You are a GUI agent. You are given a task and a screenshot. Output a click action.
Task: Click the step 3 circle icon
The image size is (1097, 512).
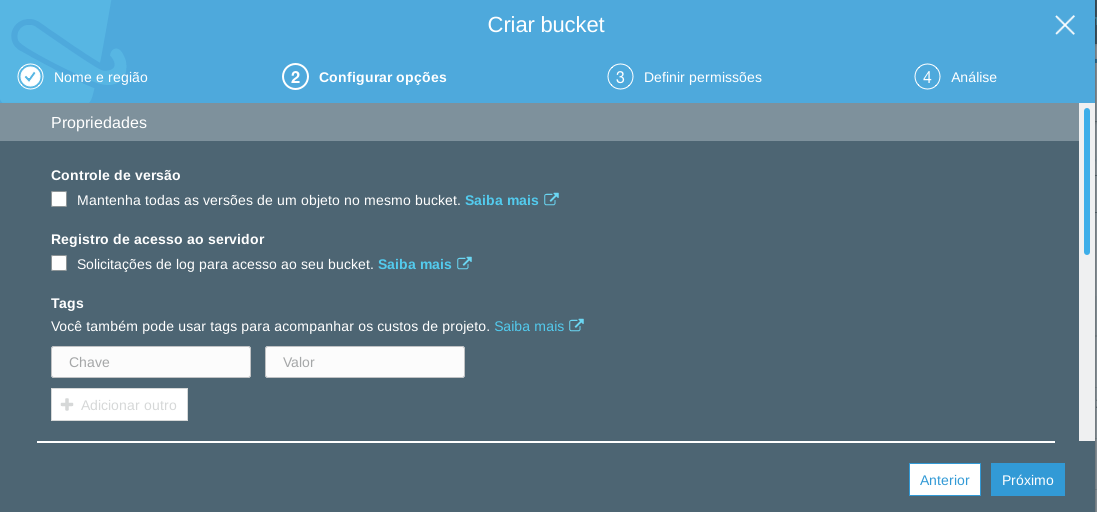point(620,77)
